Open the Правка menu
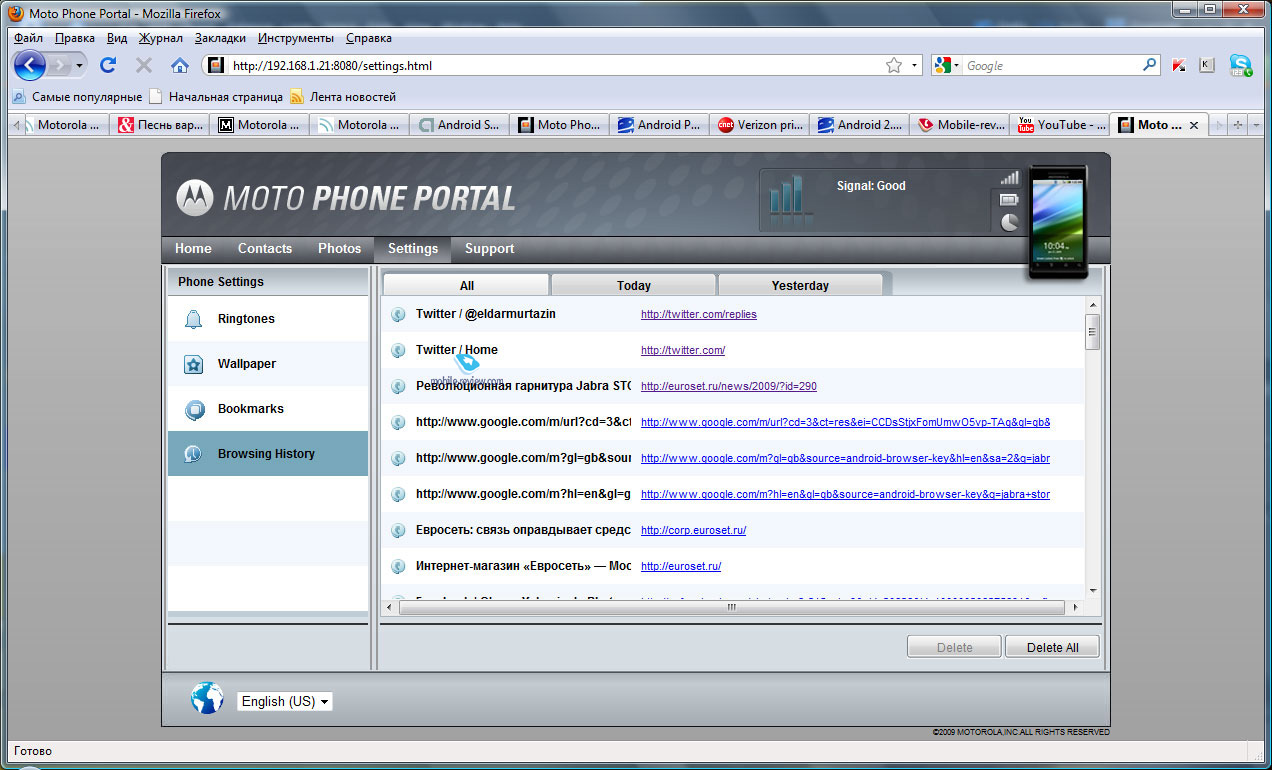The image size is (1272, 770). tap(75, 38)
